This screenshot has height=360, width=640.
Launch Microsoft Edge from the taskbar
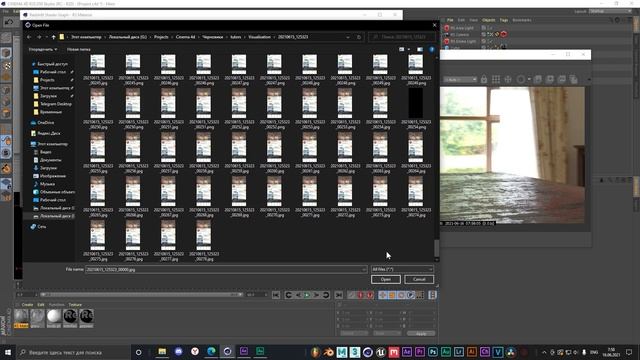211,352
